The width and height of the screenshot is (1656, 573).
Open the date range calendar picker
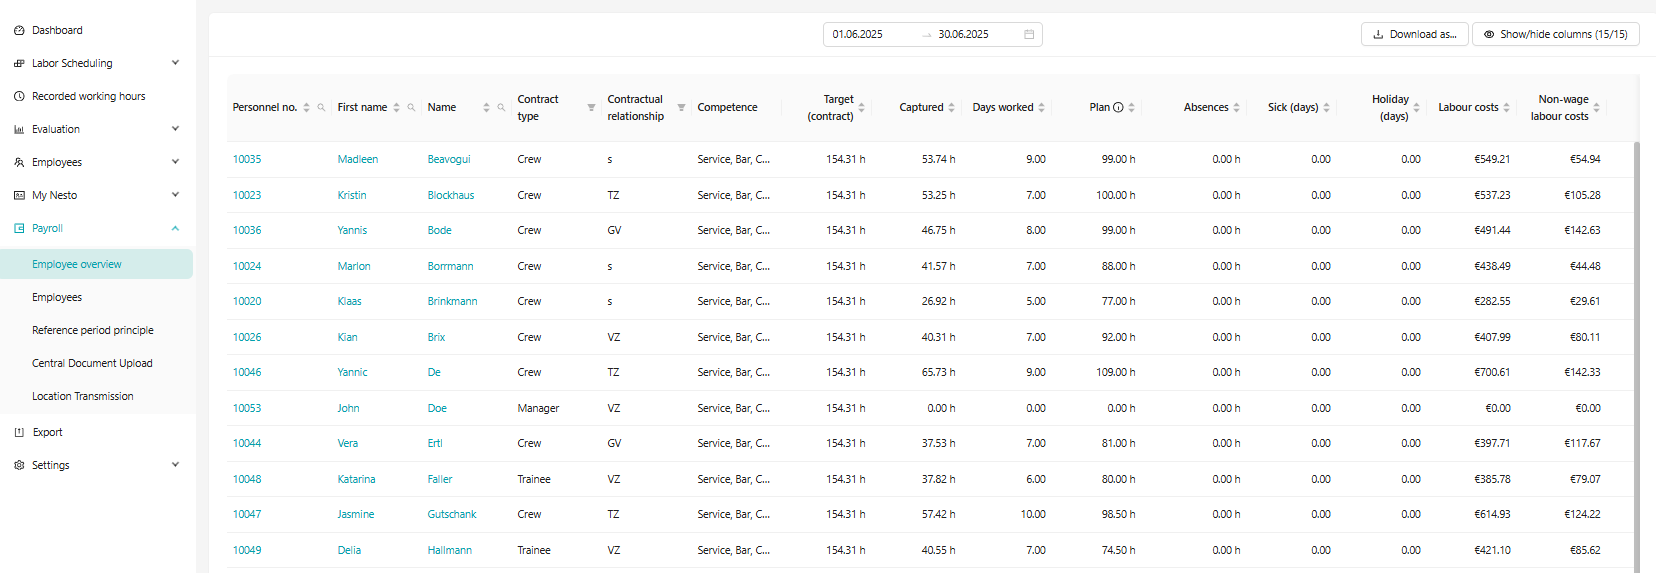tap(1029, 35)
